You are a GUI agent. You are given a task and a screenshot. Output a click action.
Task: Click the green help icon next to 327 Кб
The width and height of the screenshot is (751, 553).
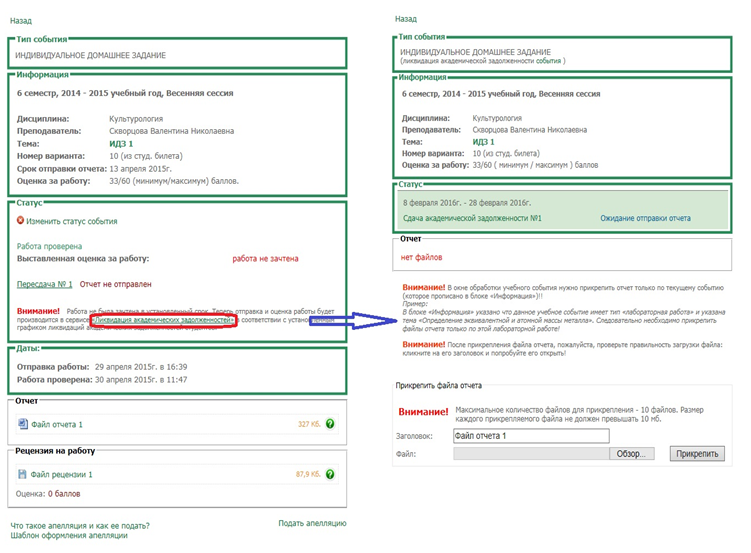(330, 424)
